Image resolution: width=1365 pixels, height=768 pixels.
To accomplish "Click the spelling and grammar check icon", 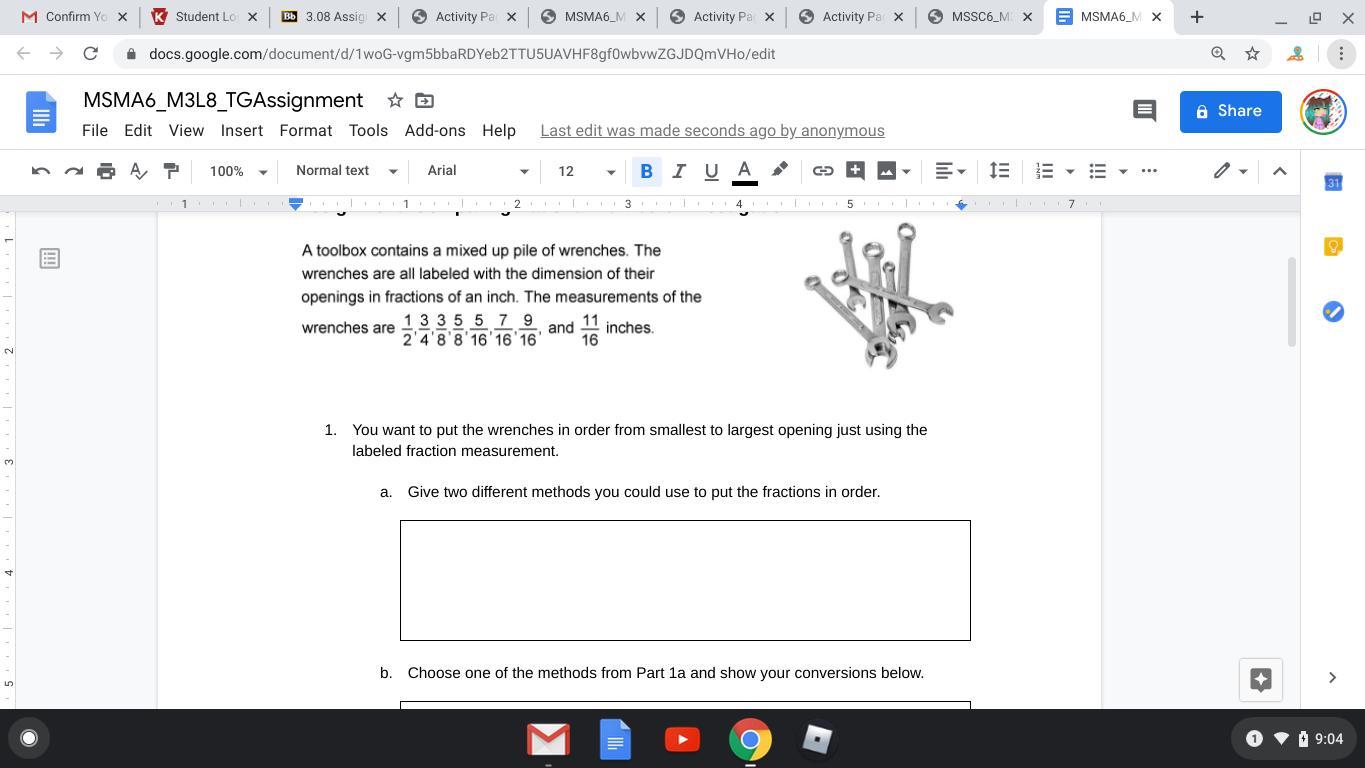I will point(139,171).
